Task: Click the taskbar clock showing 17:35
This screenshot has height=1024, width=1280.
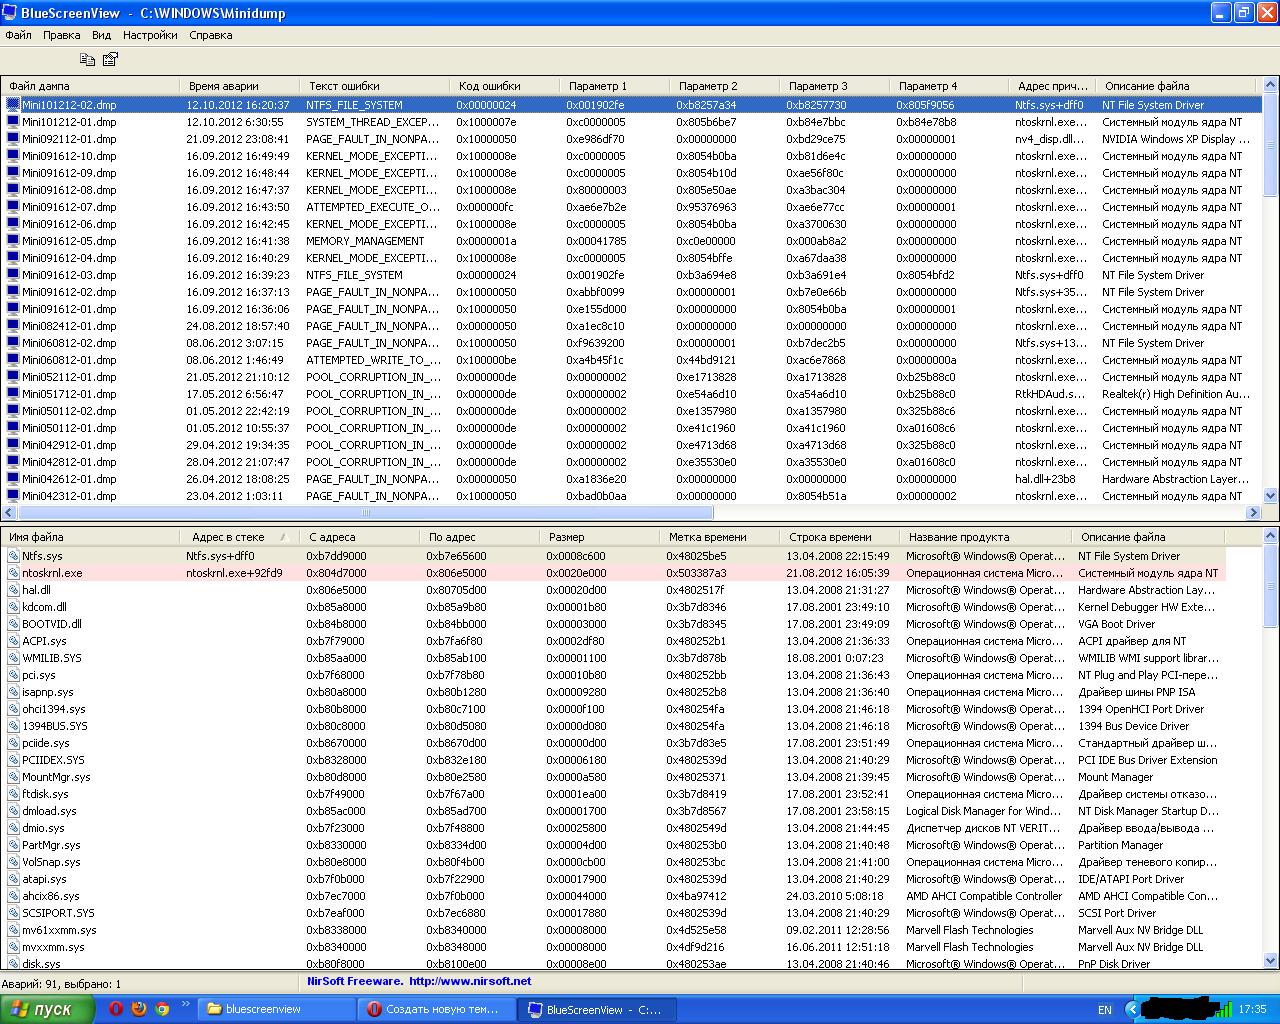Action: [x=1252, y=1010]
